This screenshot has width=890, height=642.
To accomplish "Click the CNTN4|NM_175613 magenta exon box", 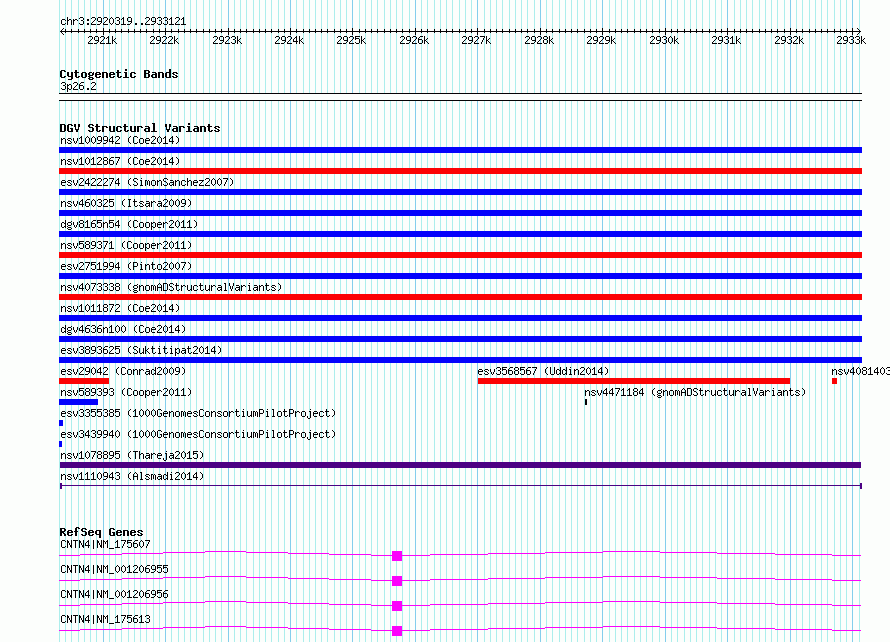I will 397,631.
